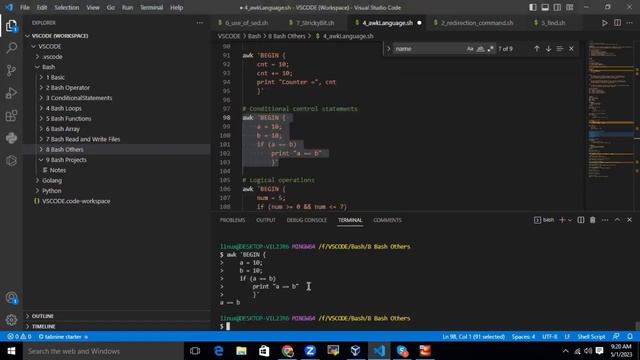Toggle bottom panel layout icon

tap(545, 7)
